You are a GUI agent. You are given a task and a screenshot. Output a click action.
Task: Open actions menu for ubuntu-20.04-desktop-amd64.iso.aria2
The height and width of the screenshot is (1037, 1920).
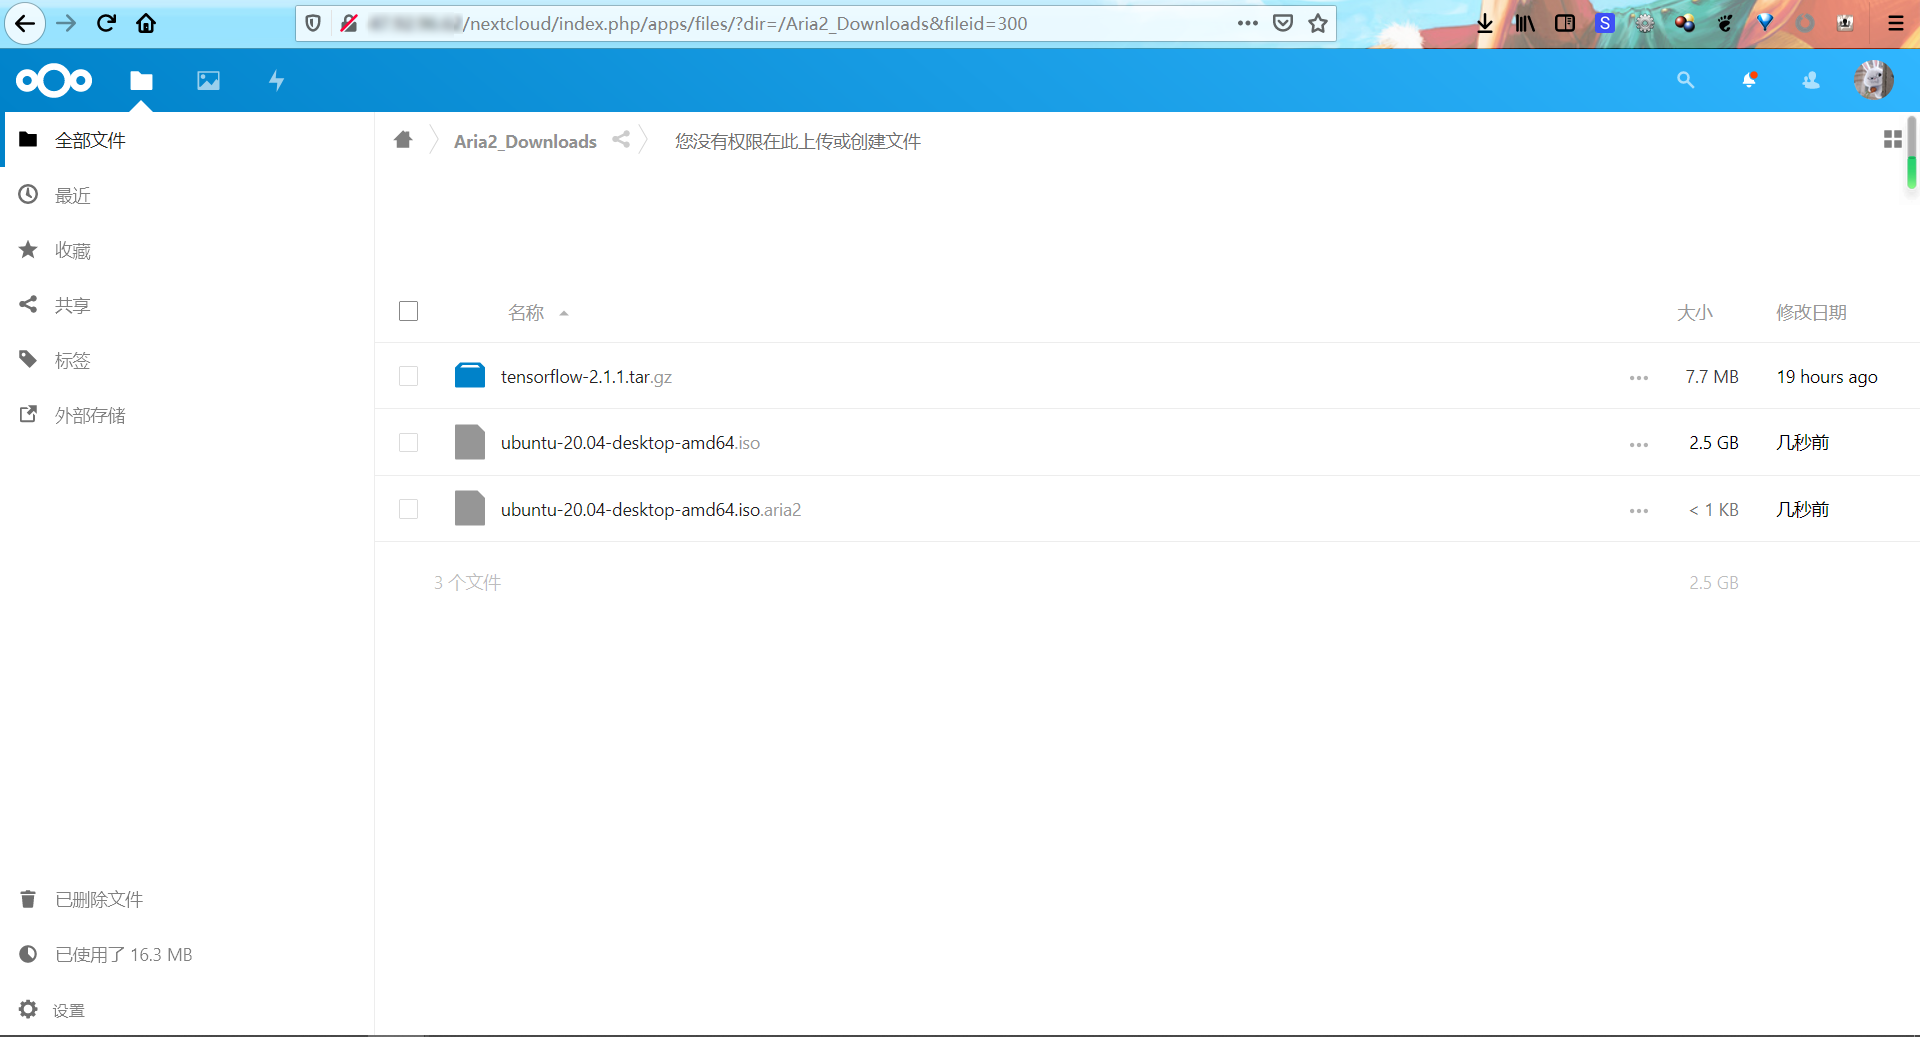[x=1637, y=510]
